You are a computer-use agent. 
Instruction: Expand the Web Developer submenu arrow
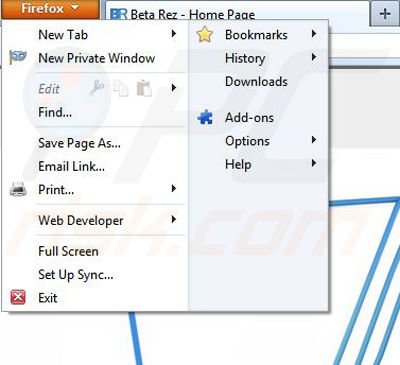(x=174, y=219)
